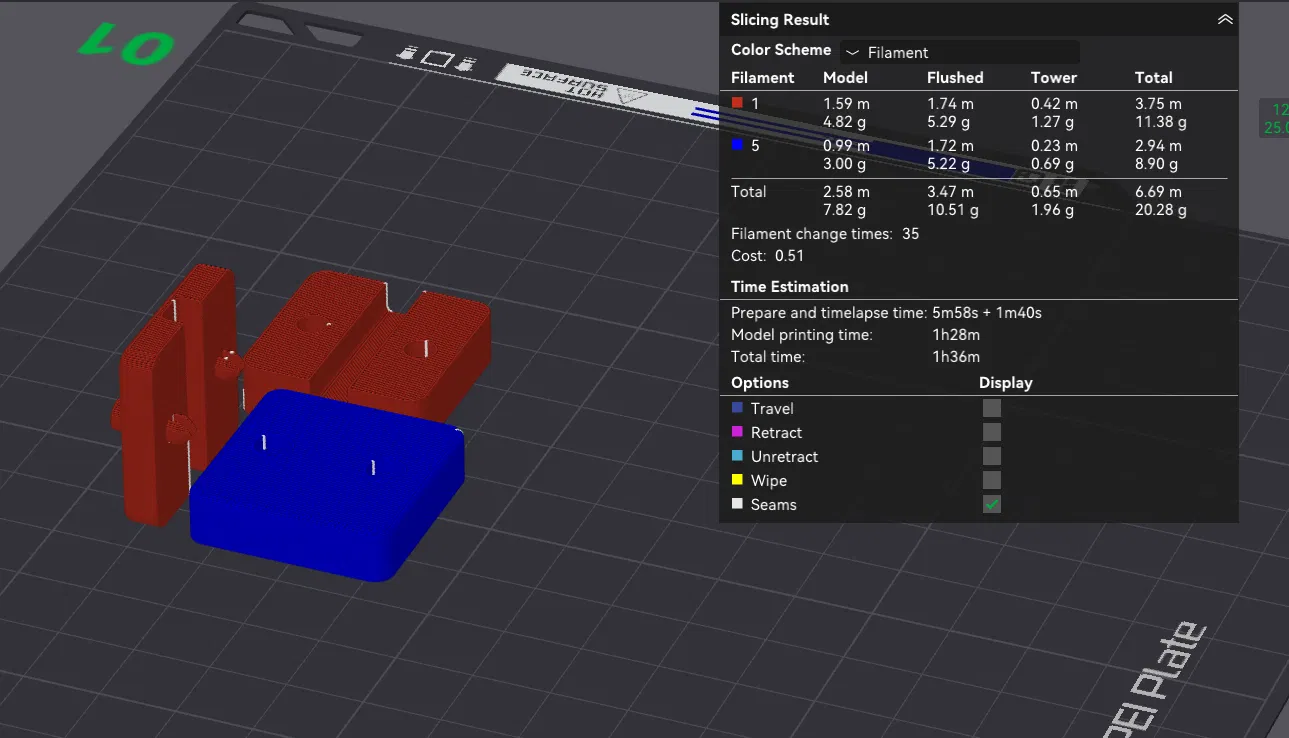Enable the Wipe display checkbox
The height and width of the screenshot is (738, 1289).
click(992, 480)
